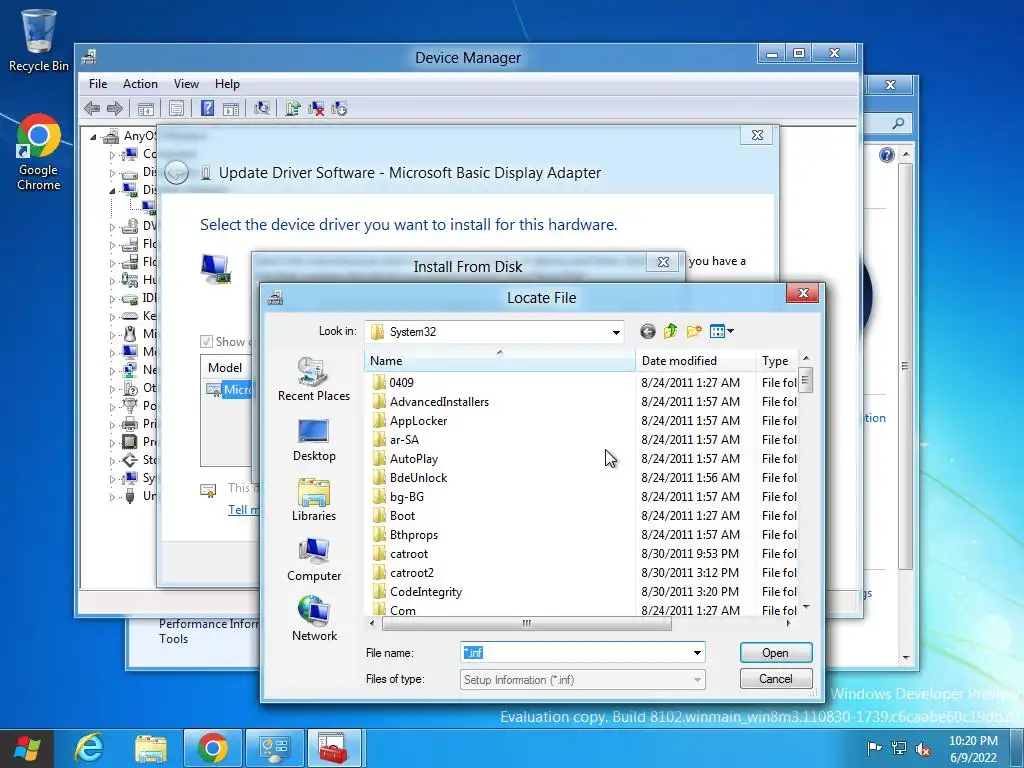Click the back arrow in Update Driver Software wizard
This screenshot has height=768, width=1024.
click(x=176, y=173)
